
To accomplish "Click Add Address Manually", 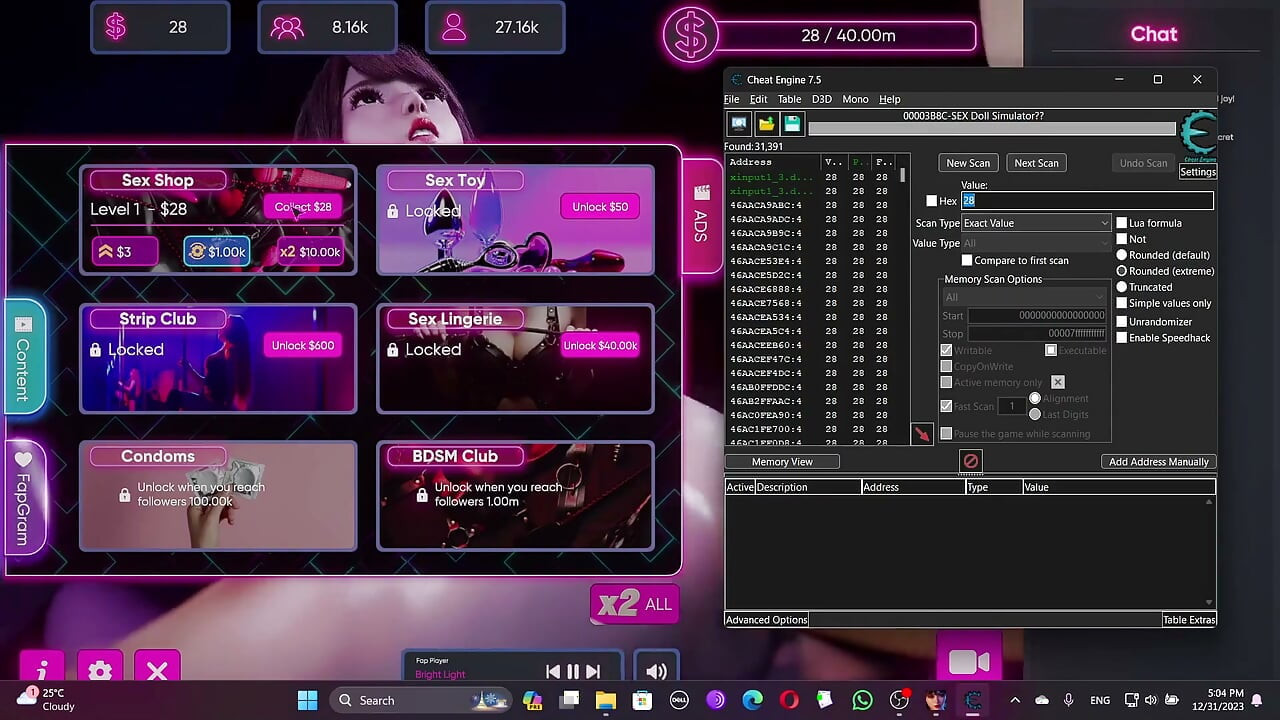I will click(1159, 462).
